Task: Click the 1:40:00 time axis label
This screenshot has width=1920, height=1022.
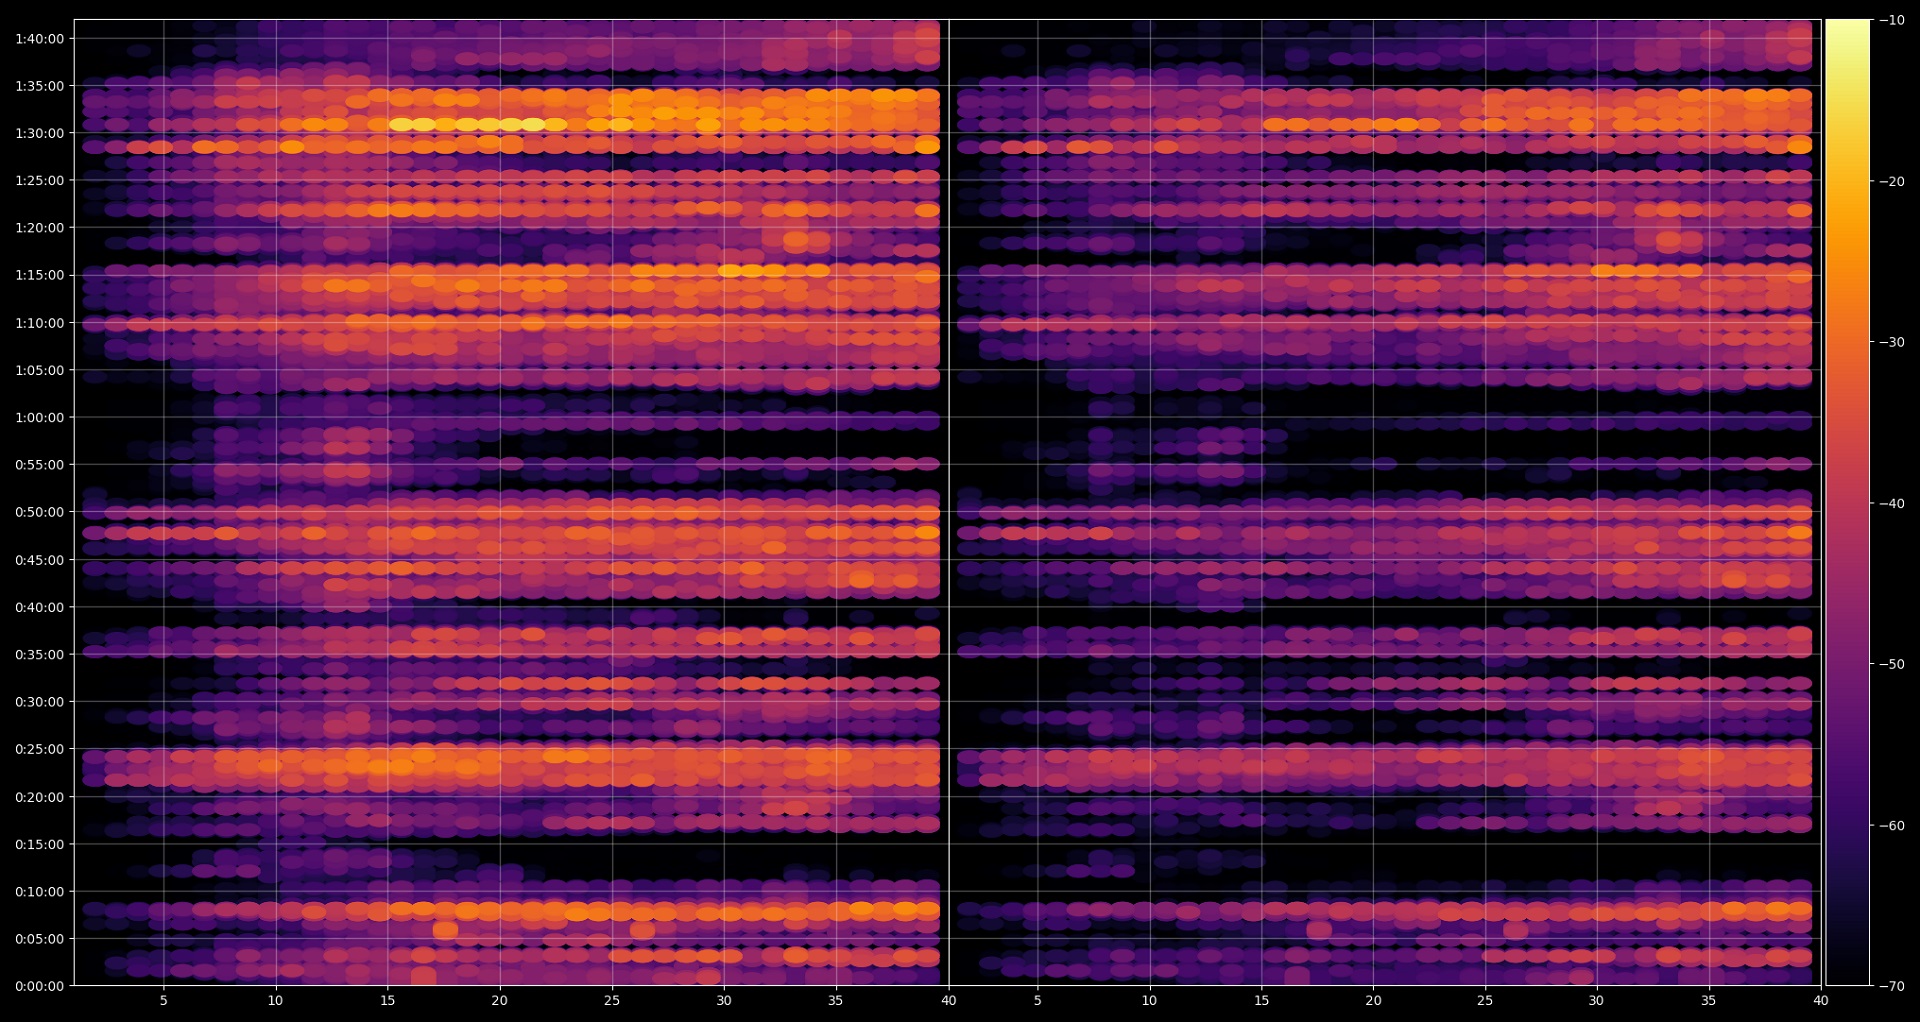Action: [39, 39]
